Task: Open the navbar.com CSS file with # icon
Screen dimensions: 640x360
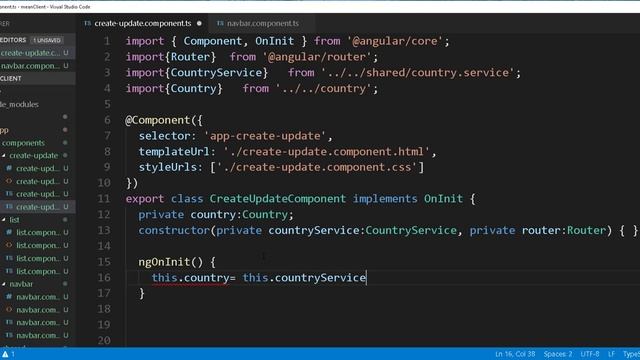Action: 38,297
